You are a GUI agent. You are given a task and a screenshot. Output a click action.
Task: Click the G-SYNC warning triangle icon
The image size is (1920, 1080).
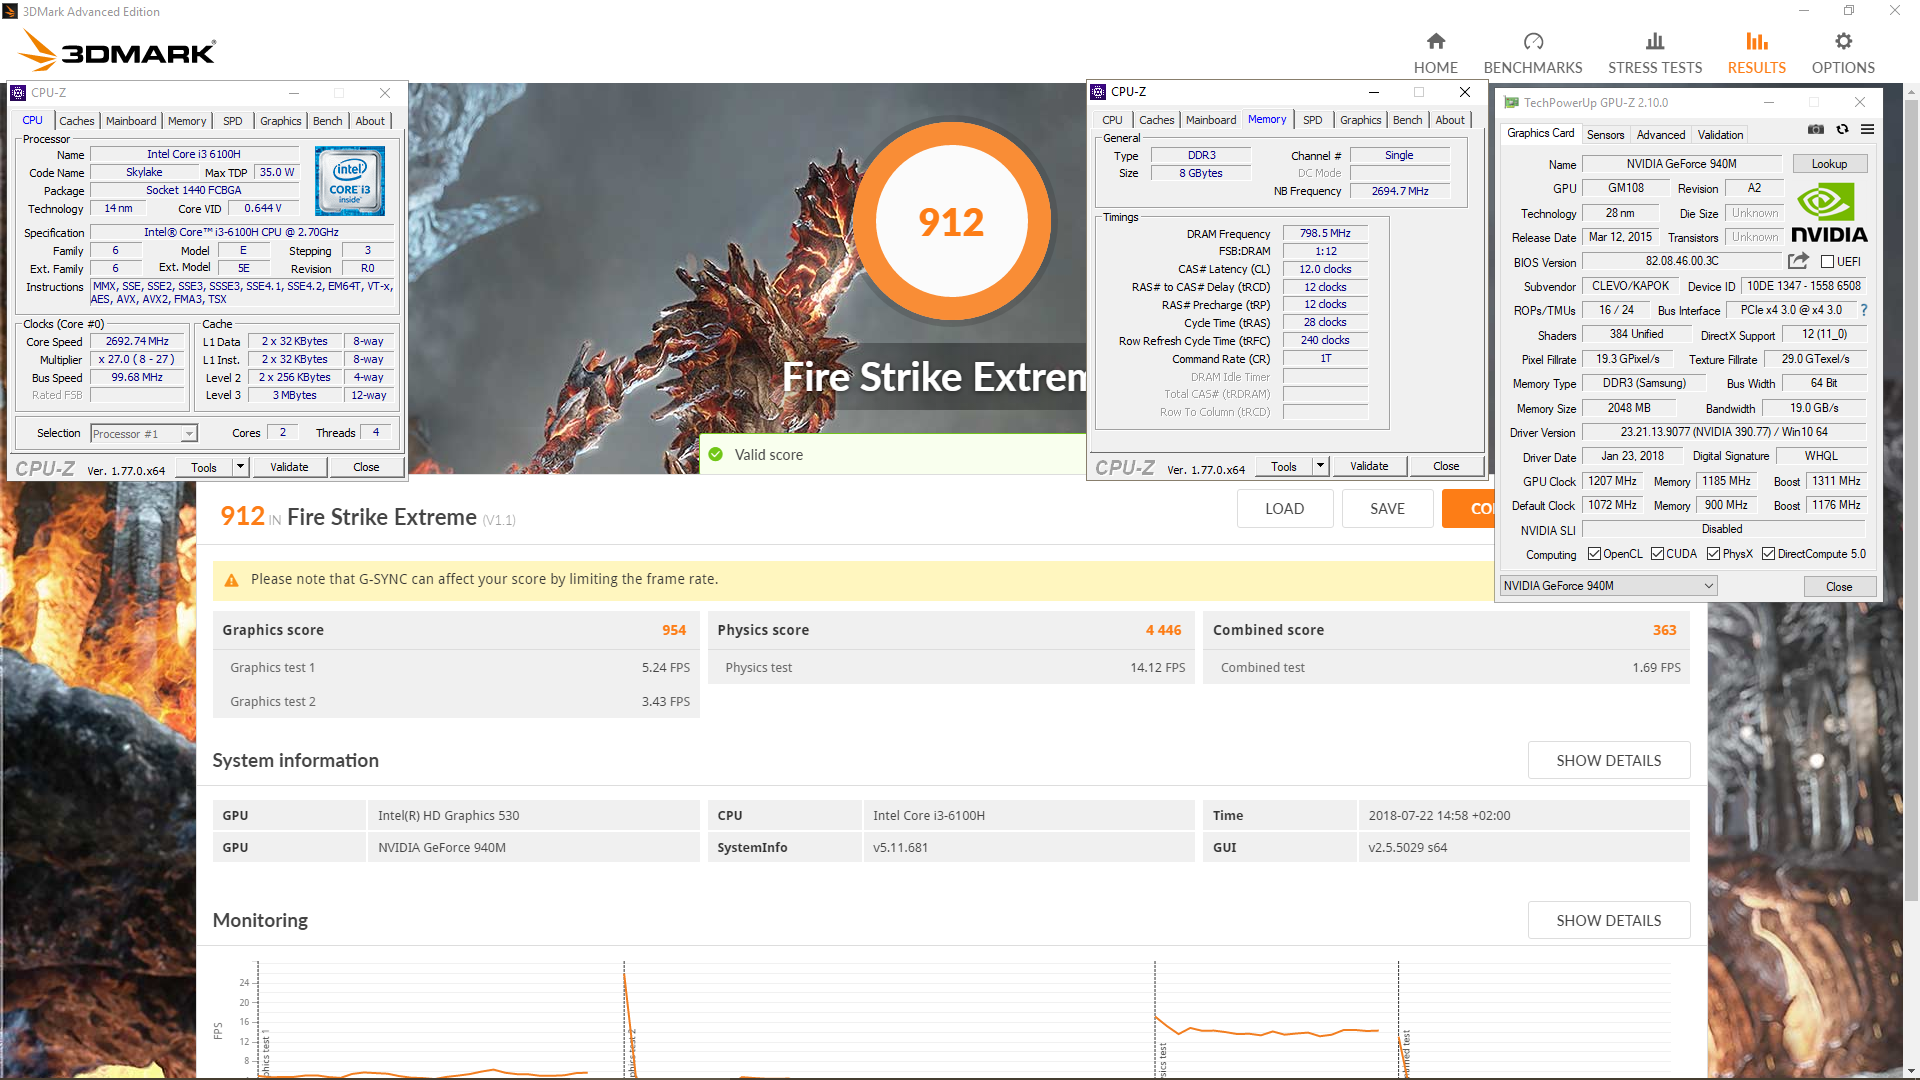click(231, 580)
